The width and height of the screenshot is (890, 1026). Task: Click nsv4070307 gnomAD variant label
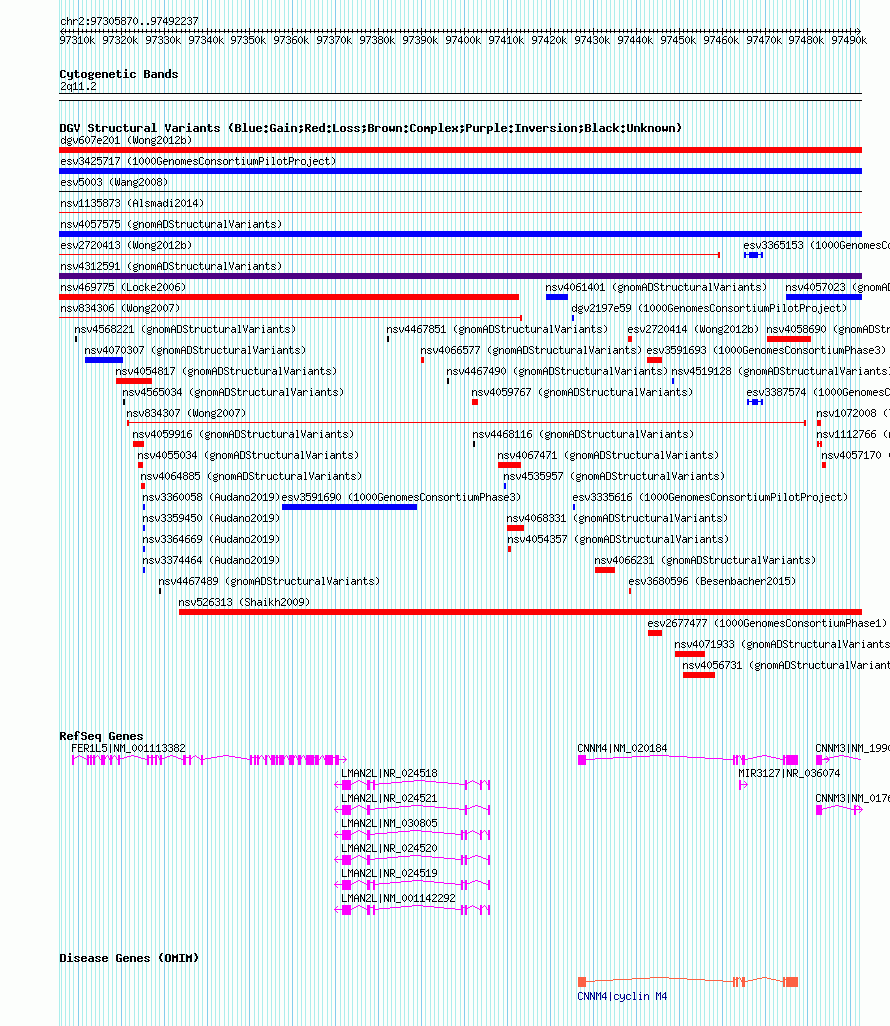(x=195, y=349)
